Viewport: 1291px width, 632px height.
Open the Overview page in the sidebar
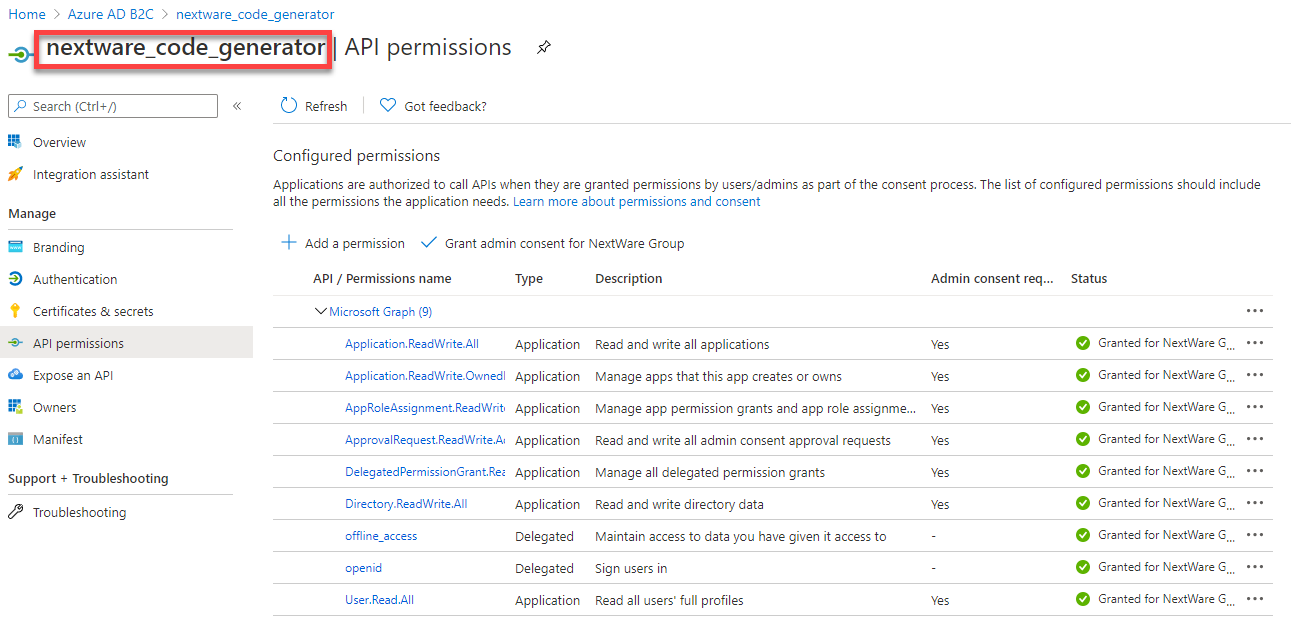point(59,142)
